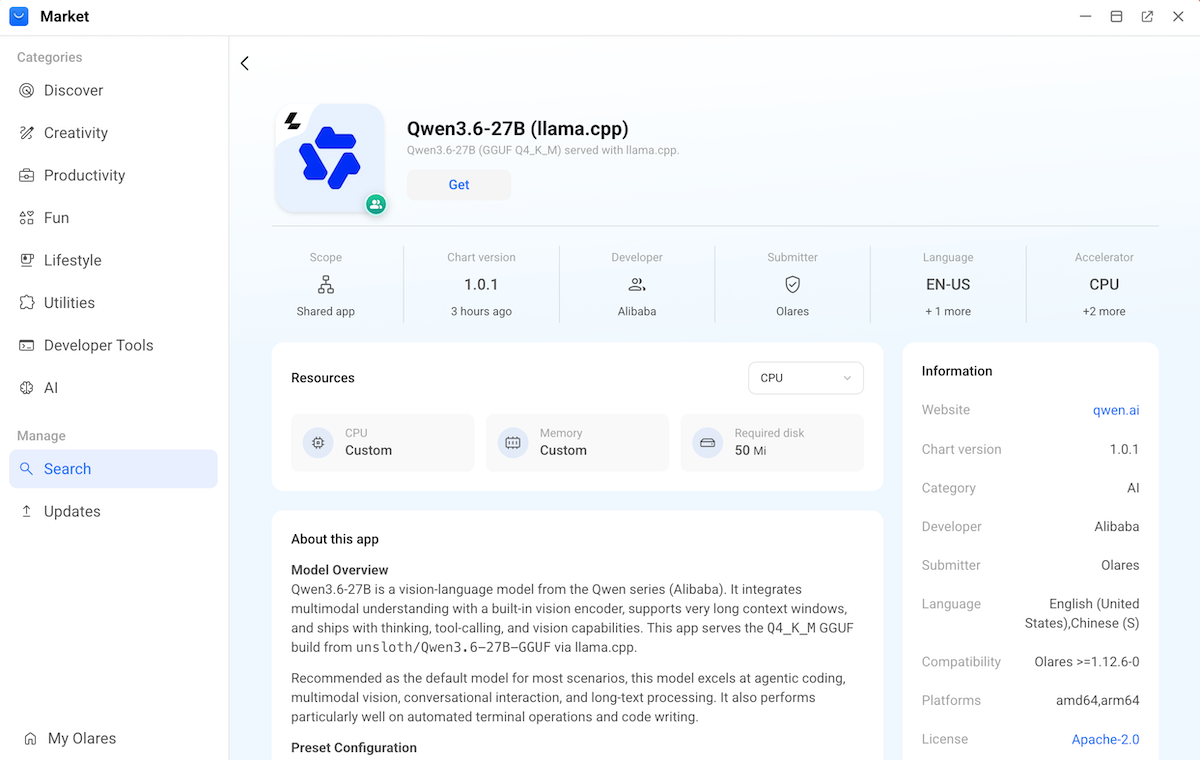The height and width of the screenshot is (760, 1200).
Task: Open window in new tab icon
Action: tap(1147, 17)
